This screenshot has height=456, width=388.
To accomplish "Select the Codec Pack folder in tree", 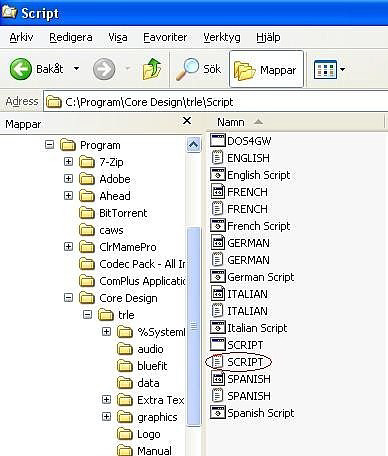I will tap(132, 264).
